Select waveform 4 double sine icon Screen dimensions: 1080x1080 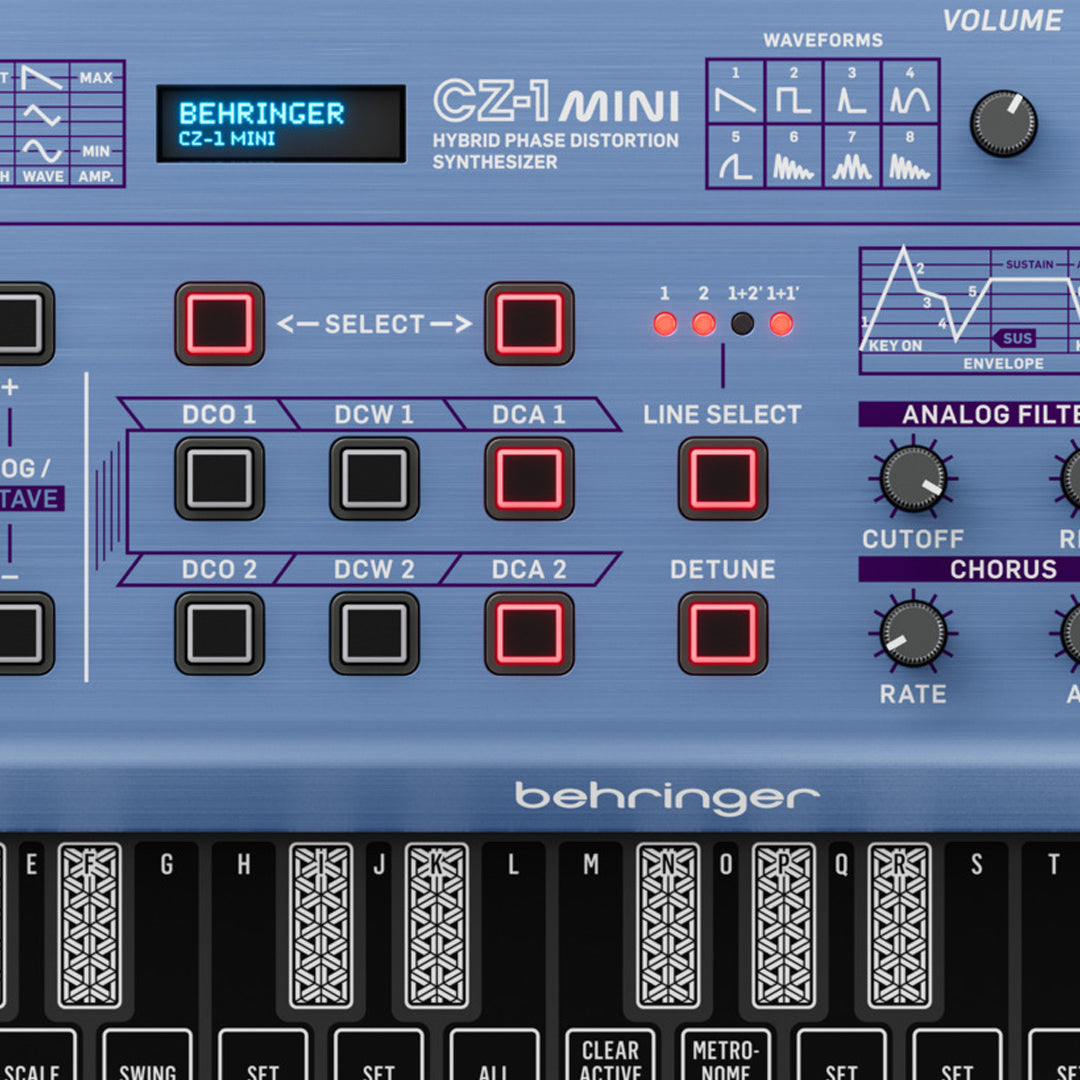point(910,101)
